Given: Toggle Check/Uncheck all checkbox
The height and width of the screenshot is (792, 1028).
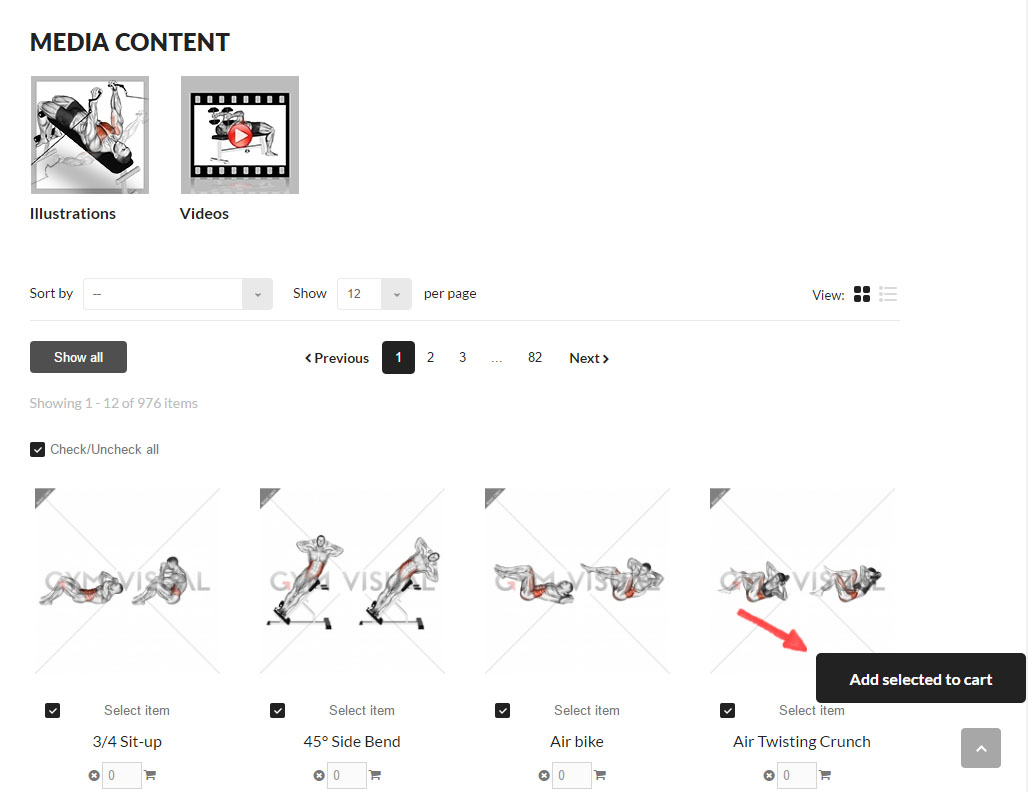Looking at the screenshot, I should coord(37,449).
